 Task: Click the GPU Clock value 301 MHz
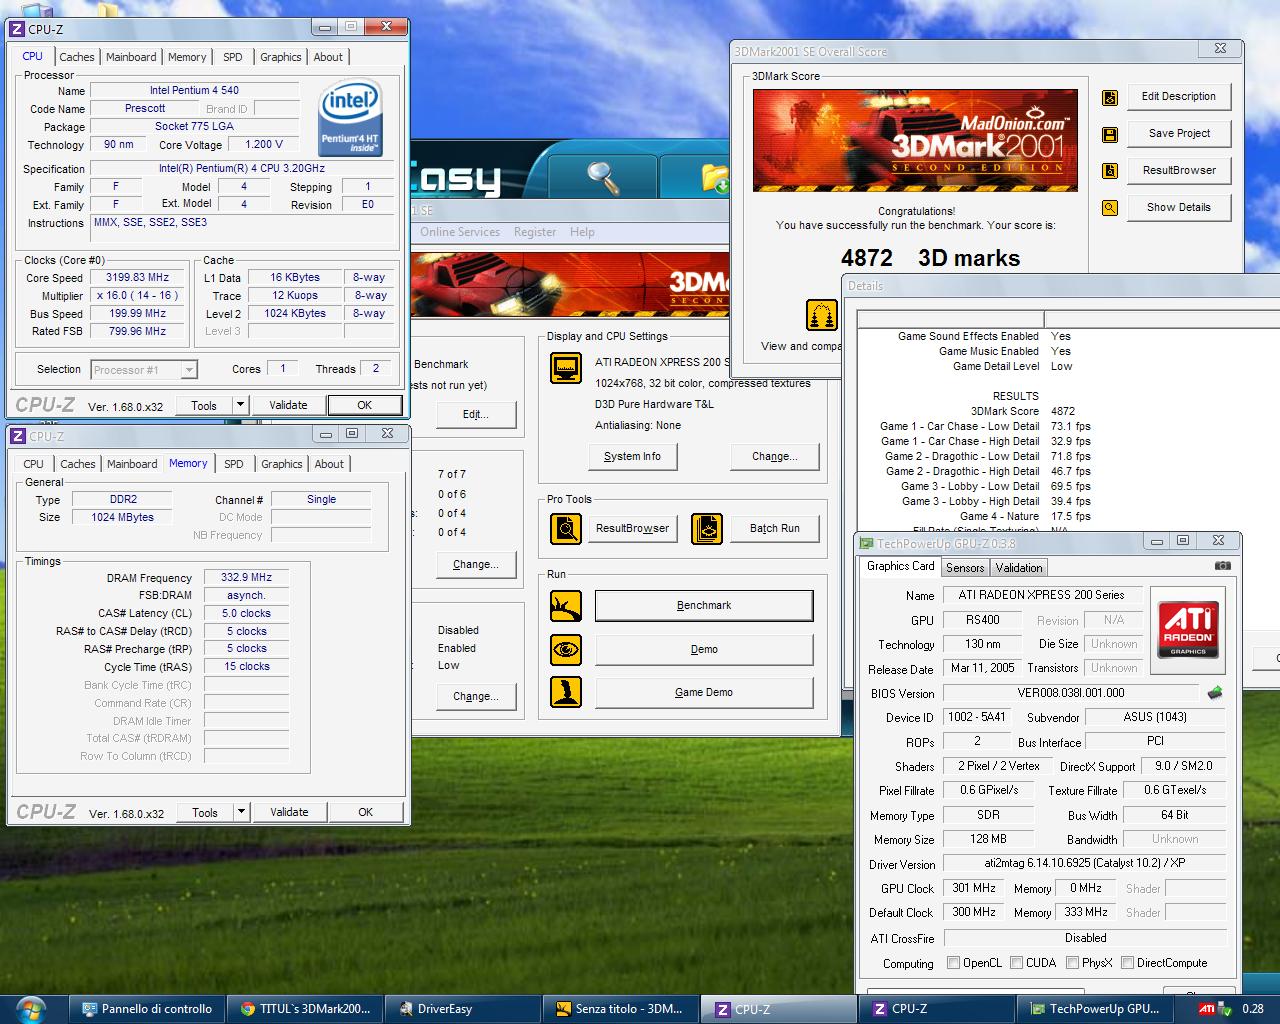[974, 888]
